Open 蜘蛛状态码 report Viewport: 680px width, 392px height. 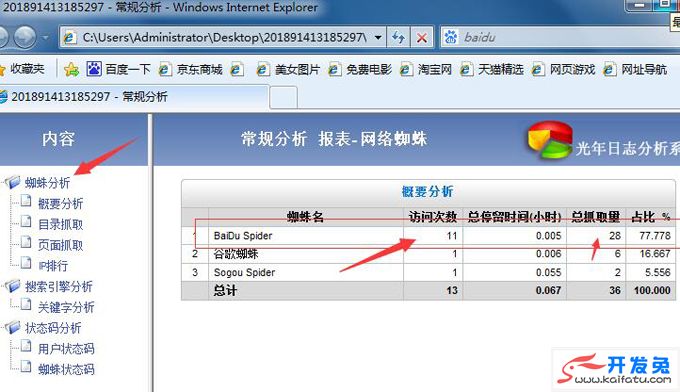(x=66, y=369)
